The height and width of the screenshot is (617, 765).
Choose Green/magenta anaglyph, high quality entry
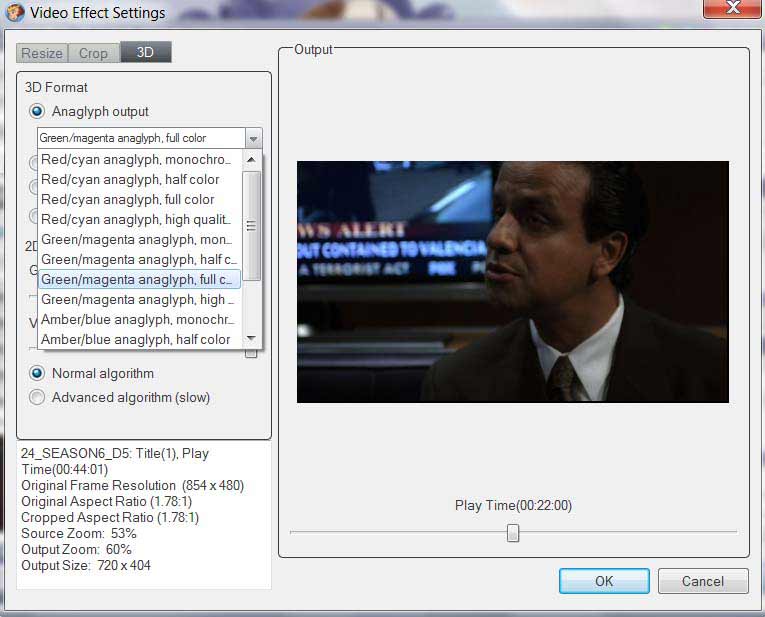pyautogui.click(x=140, y=299)
